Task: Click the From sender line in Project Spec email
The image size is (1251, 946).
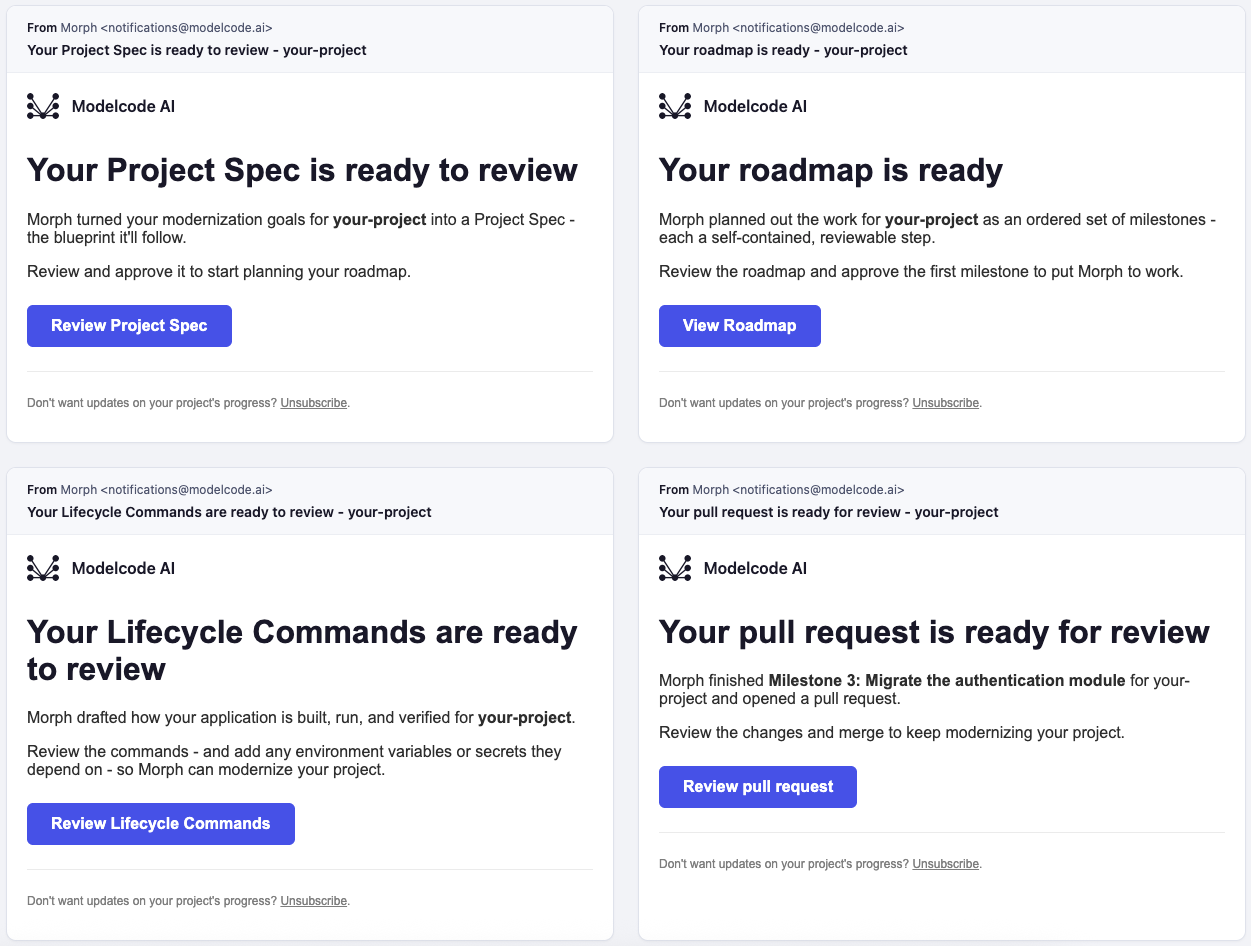Action: 149,28
